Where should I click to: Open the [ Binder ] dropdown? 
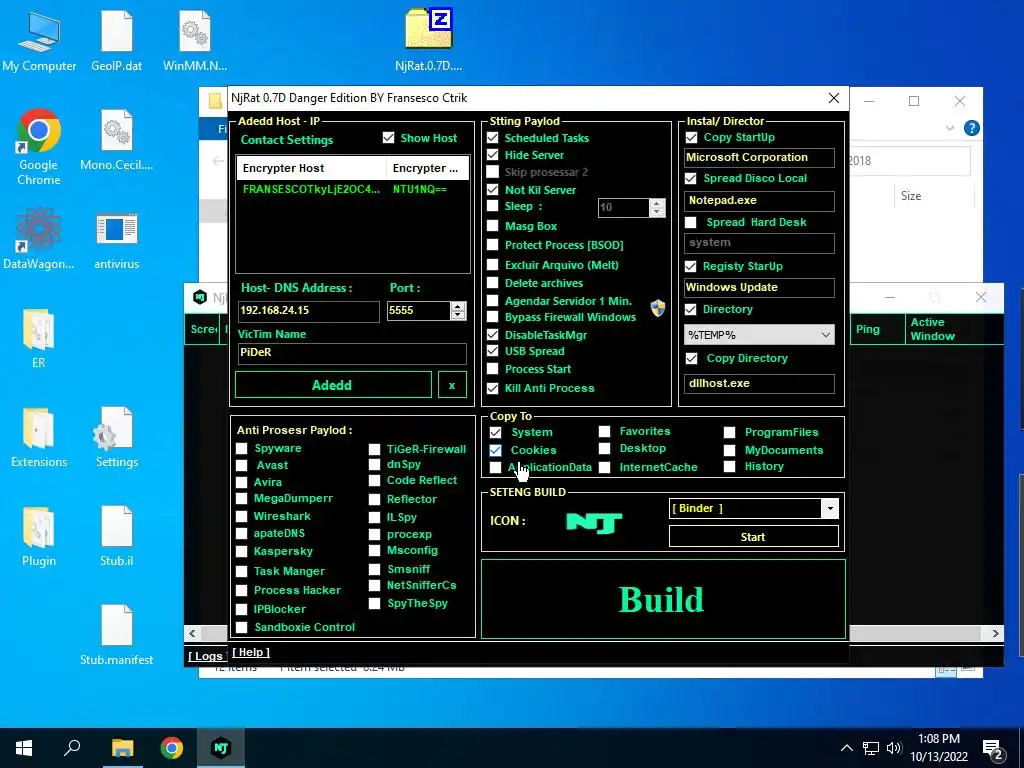tap(829, 508)
